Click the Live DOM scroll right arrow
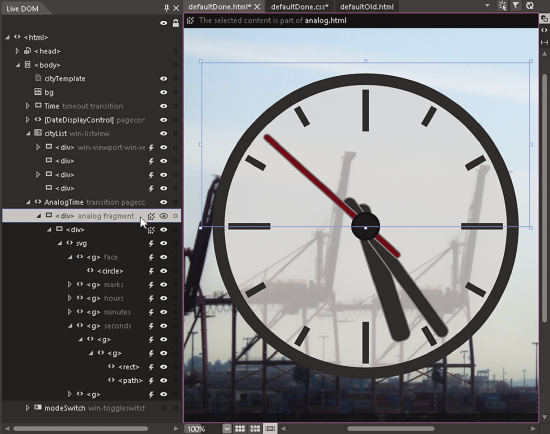 (176, 428)
